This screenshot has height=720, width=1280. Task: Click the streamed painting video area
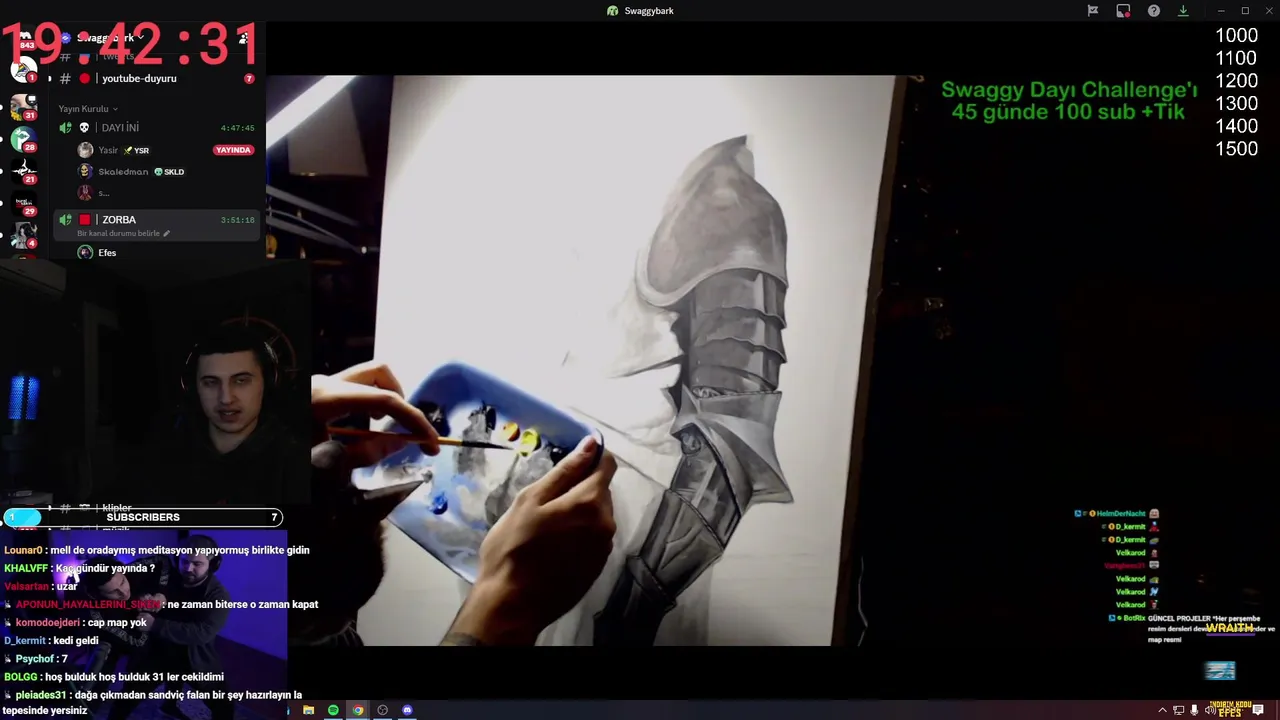594,360
